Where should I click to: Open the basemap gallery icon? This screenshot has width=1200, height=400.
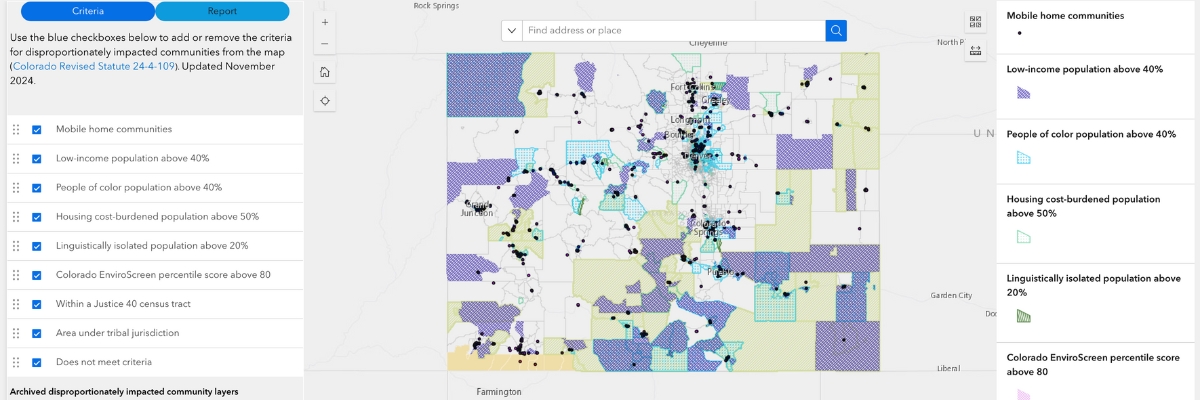(x=976, y=22)
